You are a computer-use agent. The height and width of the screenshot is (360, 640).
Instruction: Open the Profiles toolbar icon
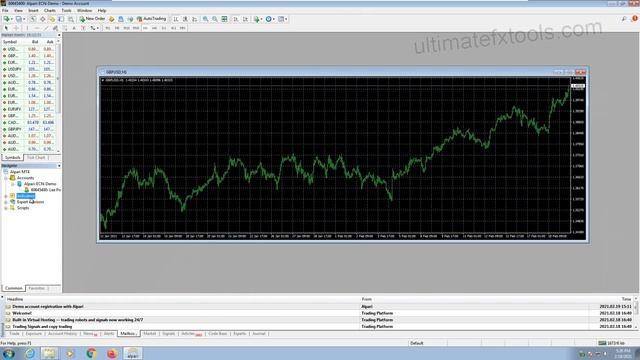(19, 19)
